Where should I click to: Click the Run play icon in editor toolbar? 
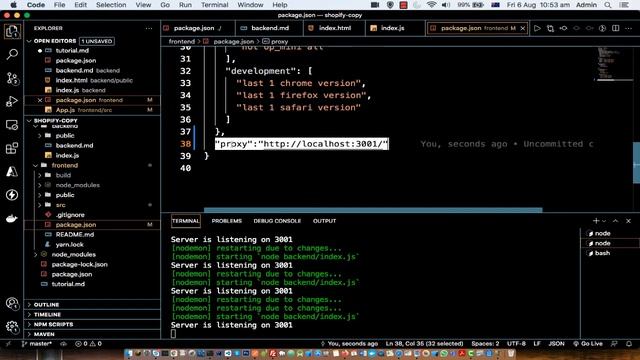[x=538, y=28]
